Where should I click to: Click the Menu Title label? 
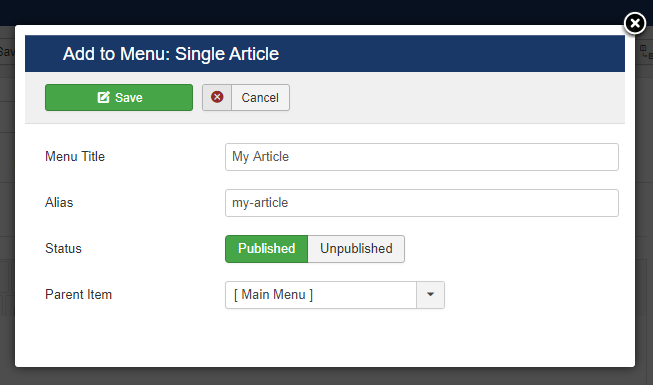[x=75, y=157]
